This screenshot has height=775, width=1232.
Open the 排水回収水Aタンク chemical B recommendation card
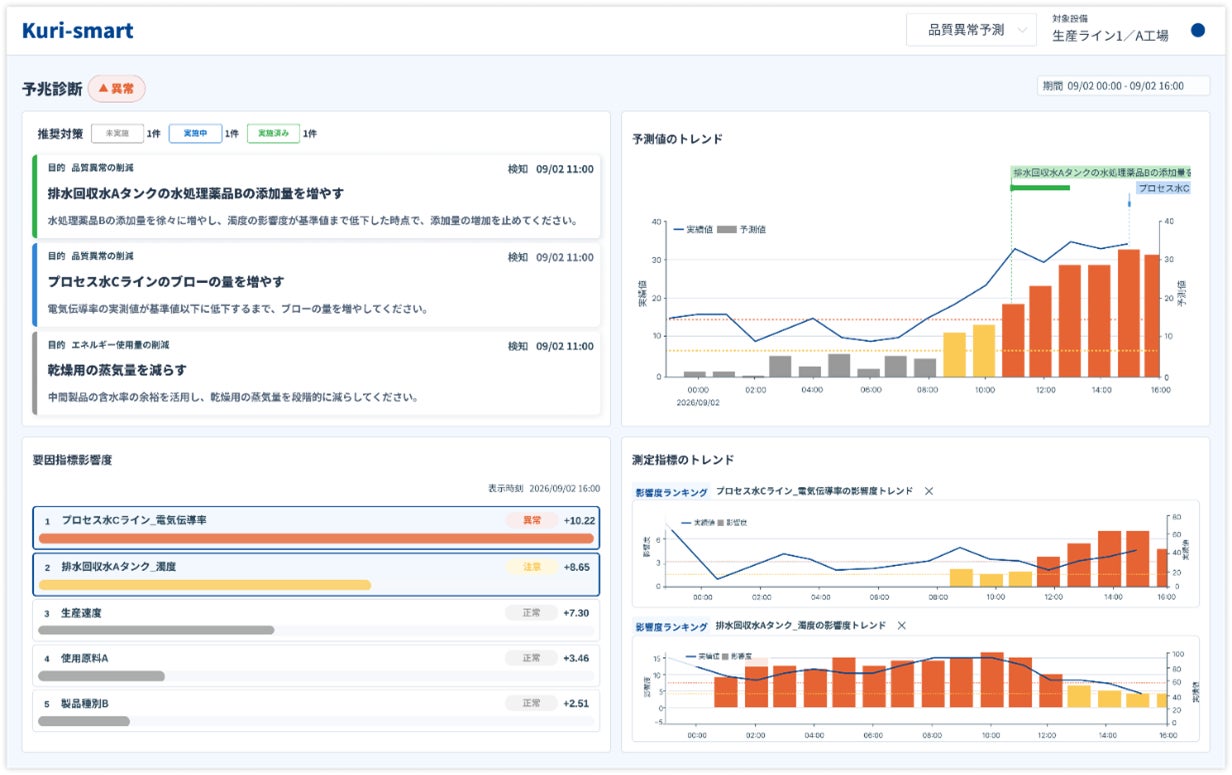point(316,196)
